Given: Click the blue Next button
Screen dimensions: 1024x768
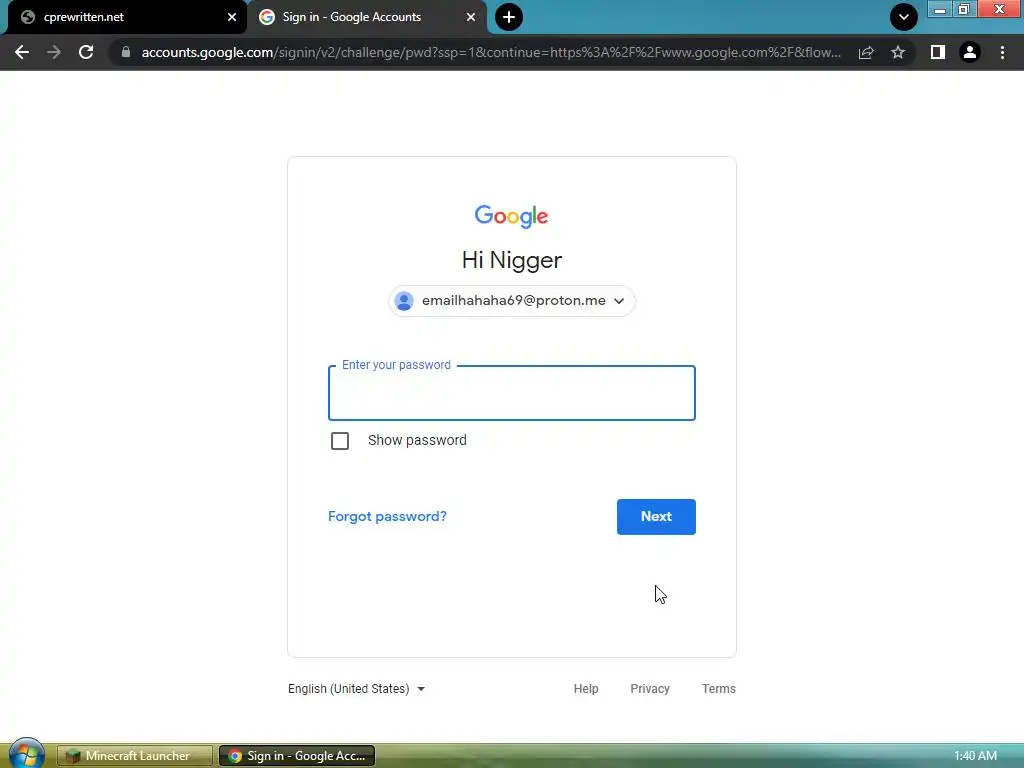Looking at the screenshot, I should tap(656, 517).
